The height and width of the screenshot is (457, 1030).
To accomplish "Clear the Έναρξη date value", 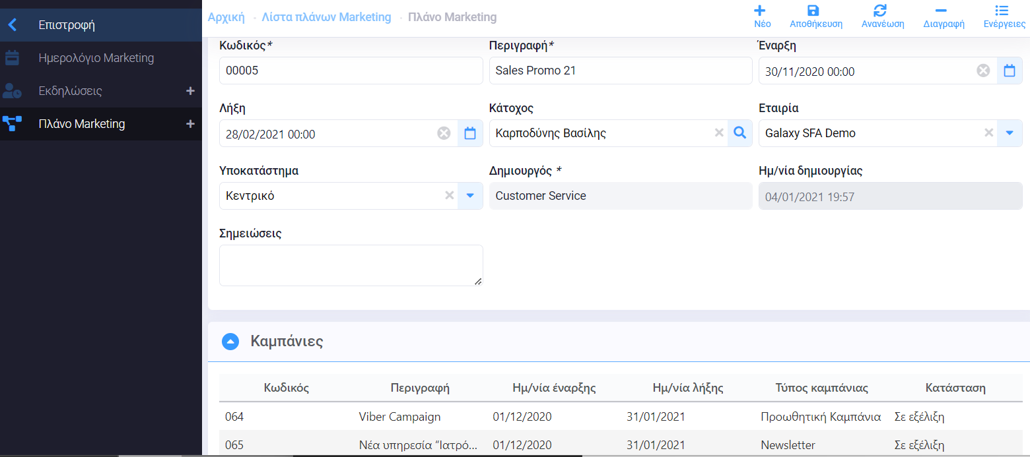I will 983,71.
